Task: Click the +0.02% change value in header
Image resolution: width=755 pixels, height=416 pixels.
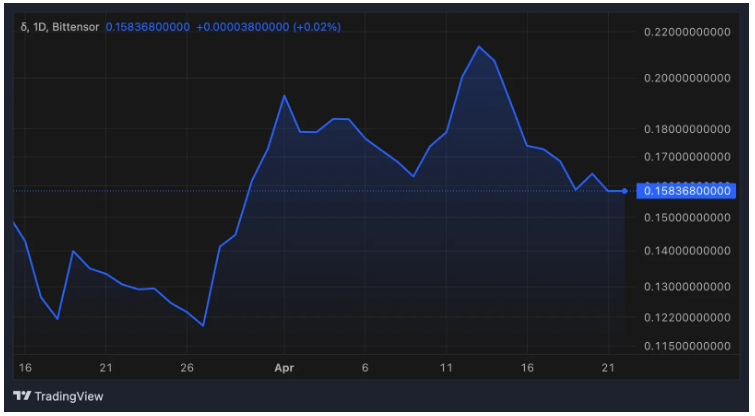Action: tap(316, 27)
